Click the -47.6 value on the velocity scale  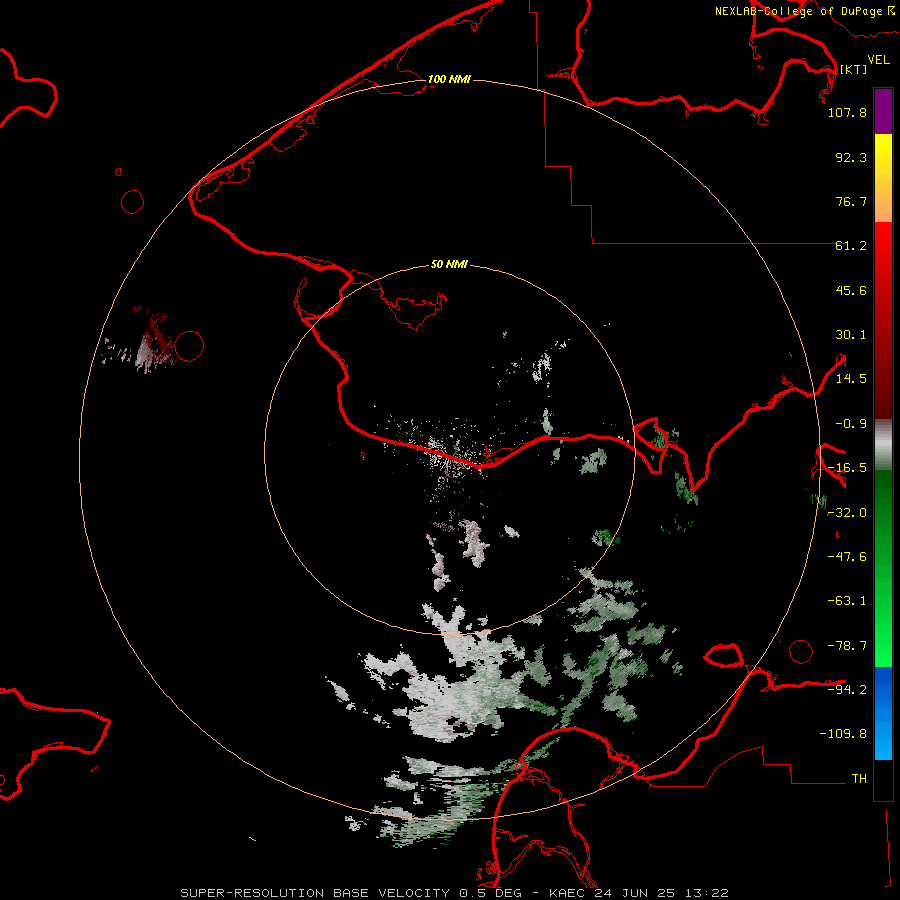tap(847, 557)
